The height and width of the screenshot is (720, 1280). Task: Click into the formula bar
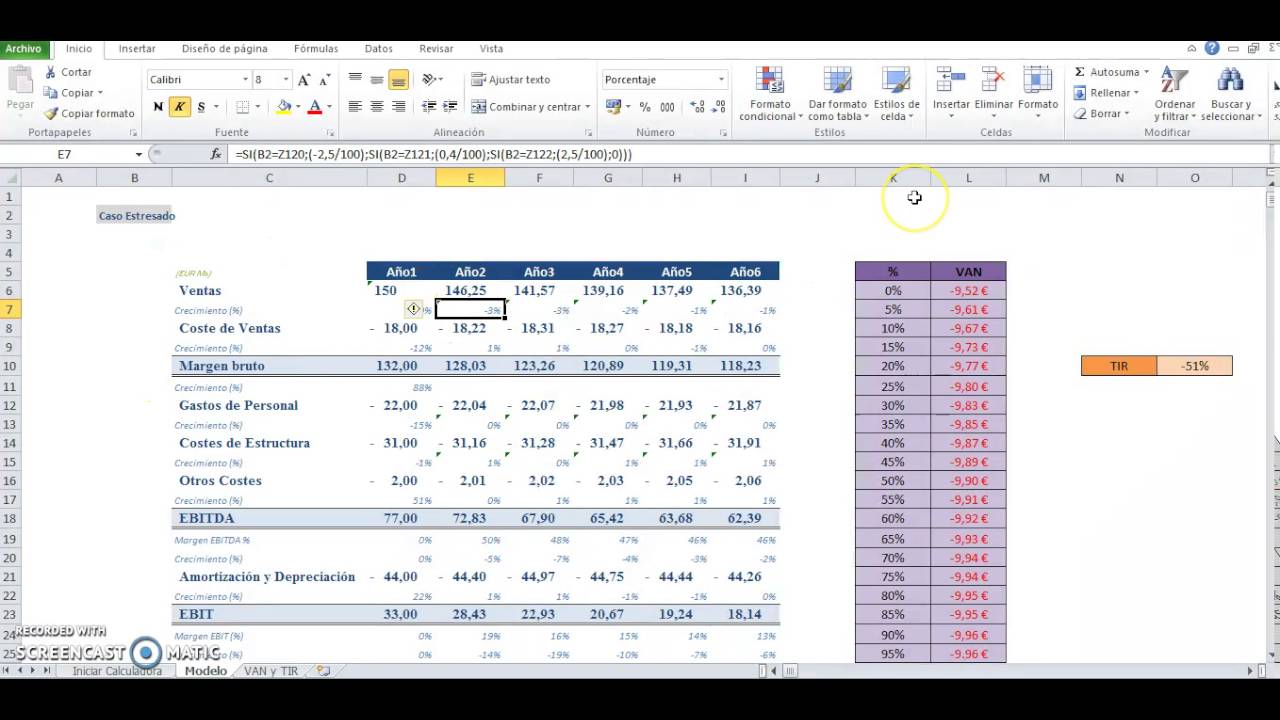(x=748, y=154)
